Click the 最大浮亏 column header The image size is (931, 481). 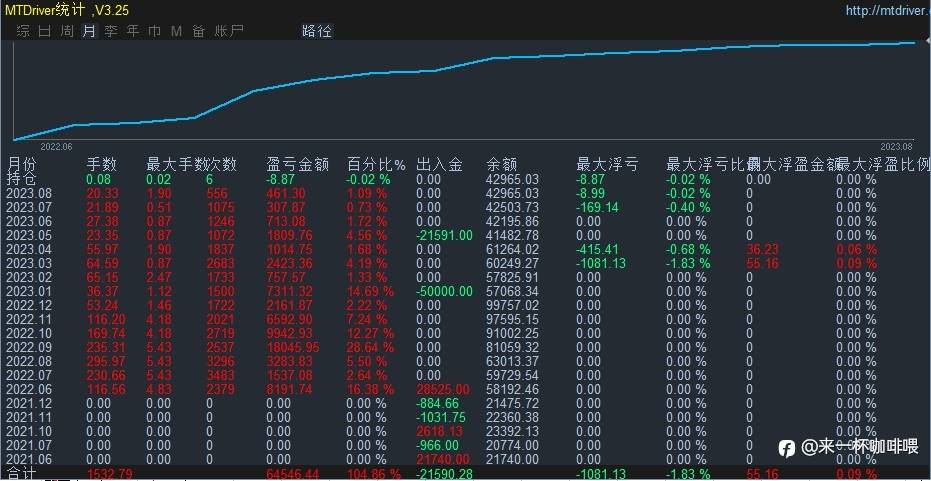coord(607,164)
